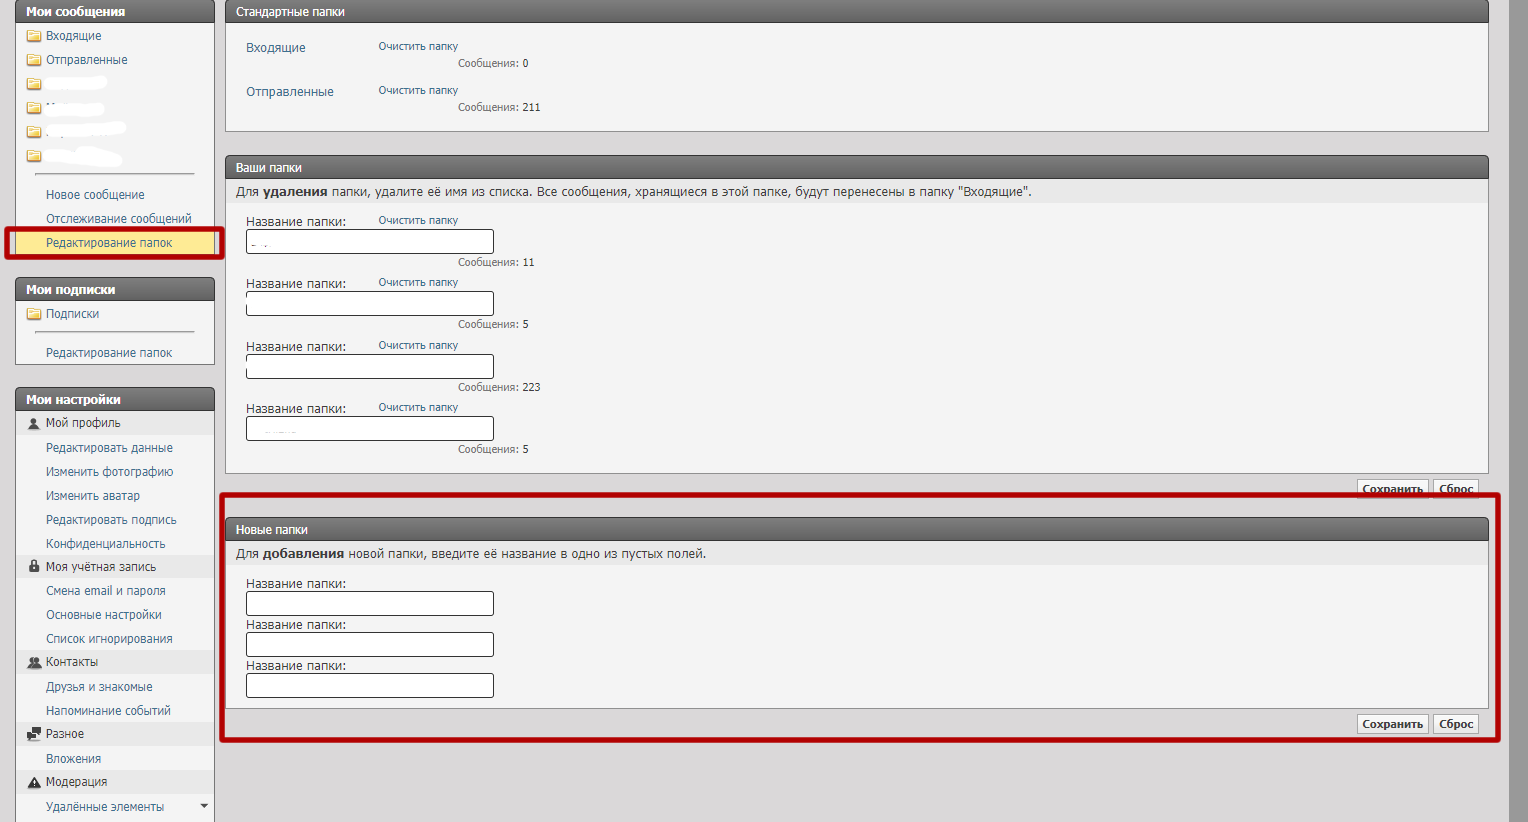This screenshot has height=822, width=1528.
Task: Click the Стандартные папки header
Action: click(857, 12)
